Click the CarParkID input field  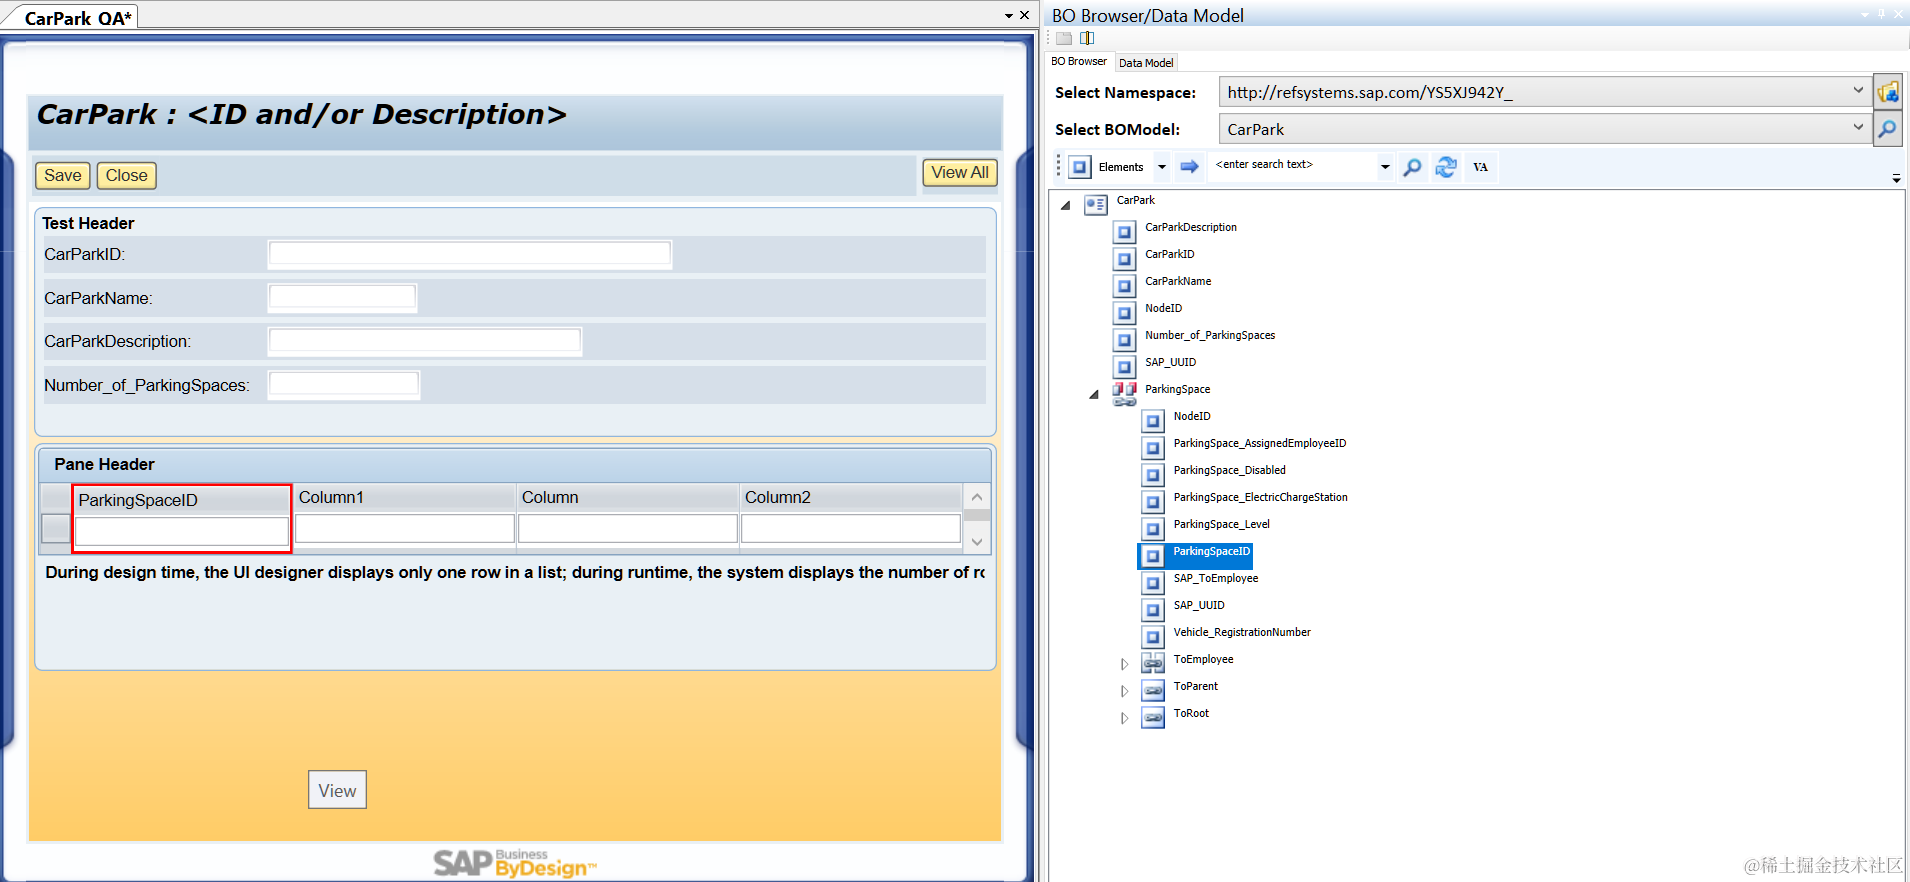470,254
